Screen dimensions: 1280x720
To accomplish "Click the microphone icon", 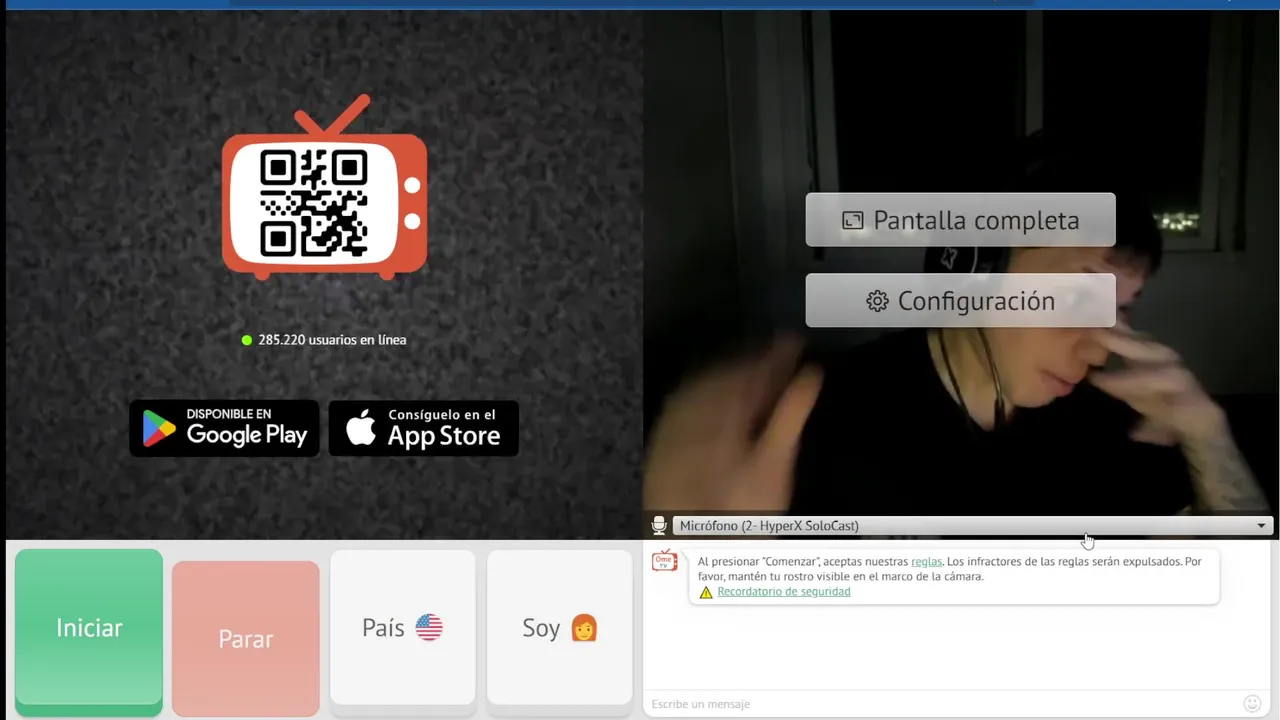I will [x=659, y=526].
